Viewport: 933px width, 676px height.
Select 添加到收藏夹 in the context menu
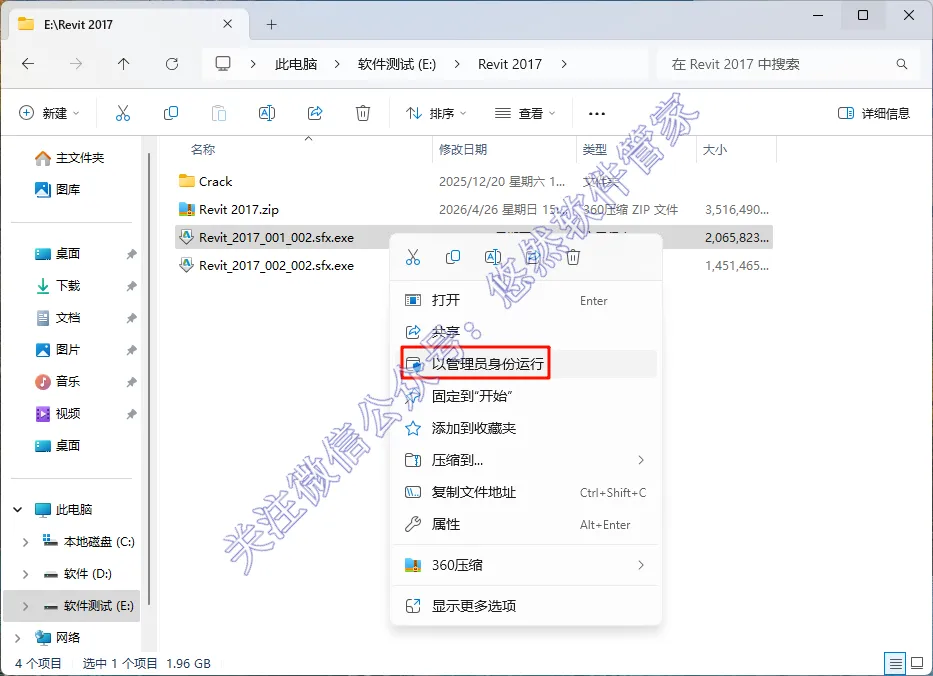(x=525, y=428)
